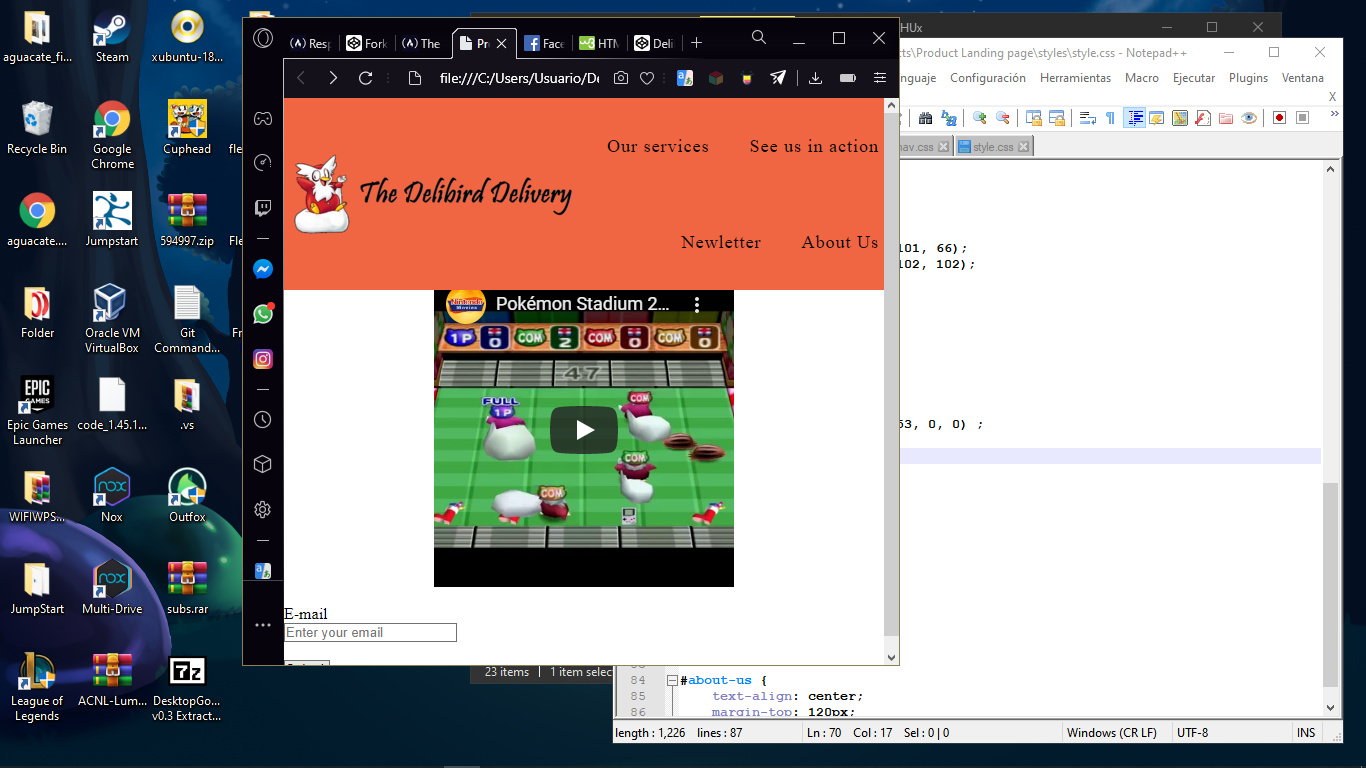Click the Newletter navigation link
The image size is (1366, 768).
click(x=721, y=242)
